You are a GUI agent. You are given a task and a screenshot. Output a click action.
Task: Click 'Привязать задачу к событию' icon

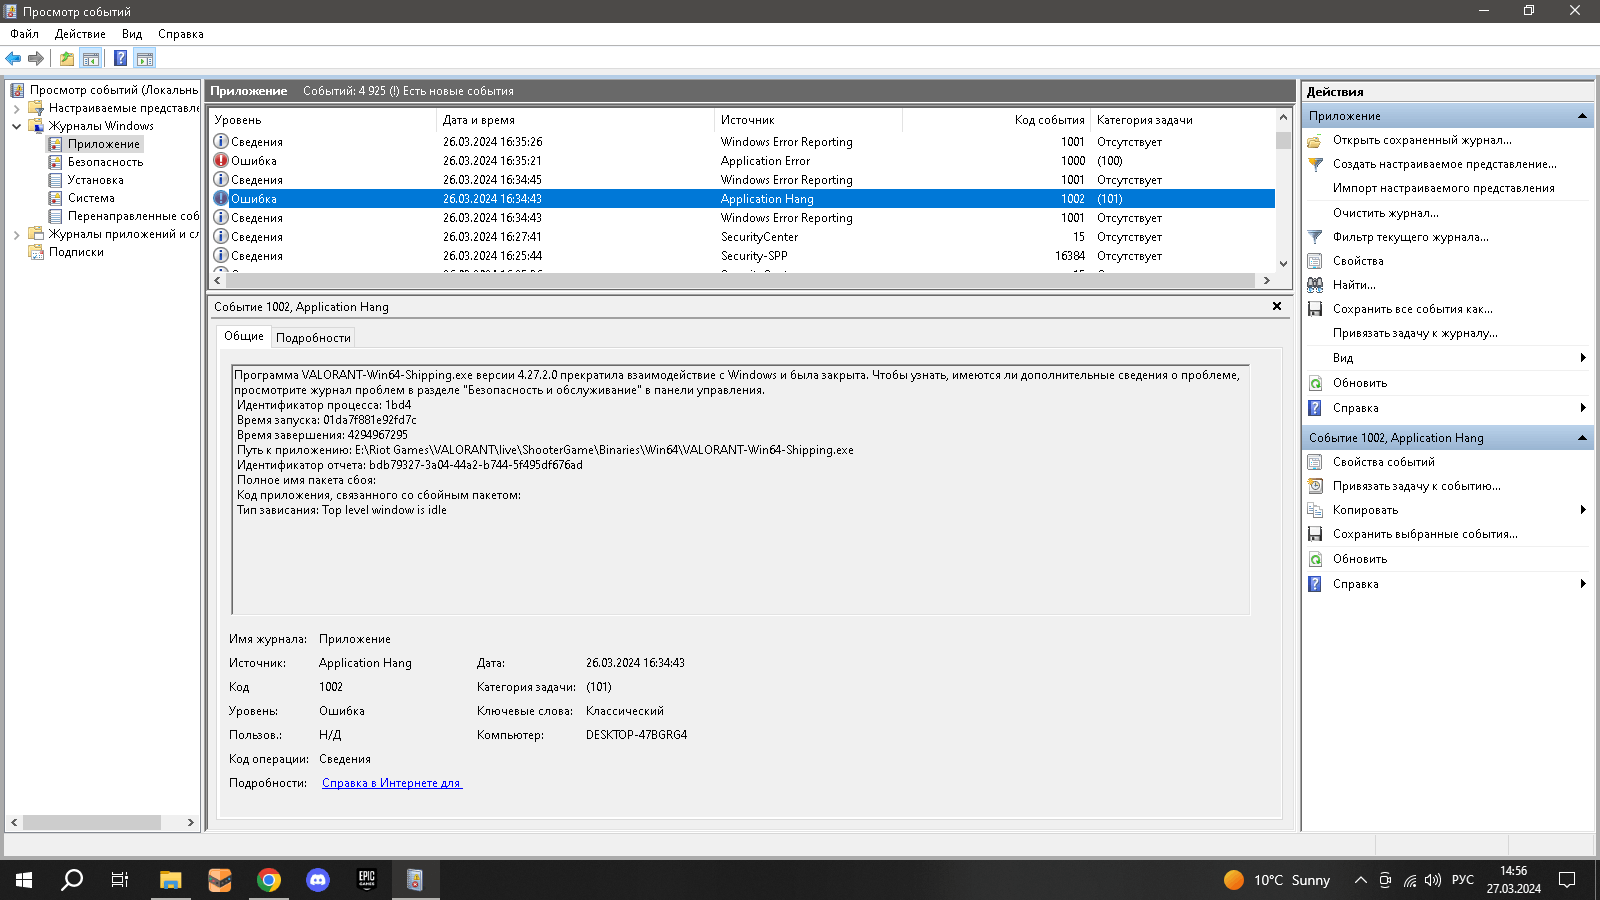1315,486
